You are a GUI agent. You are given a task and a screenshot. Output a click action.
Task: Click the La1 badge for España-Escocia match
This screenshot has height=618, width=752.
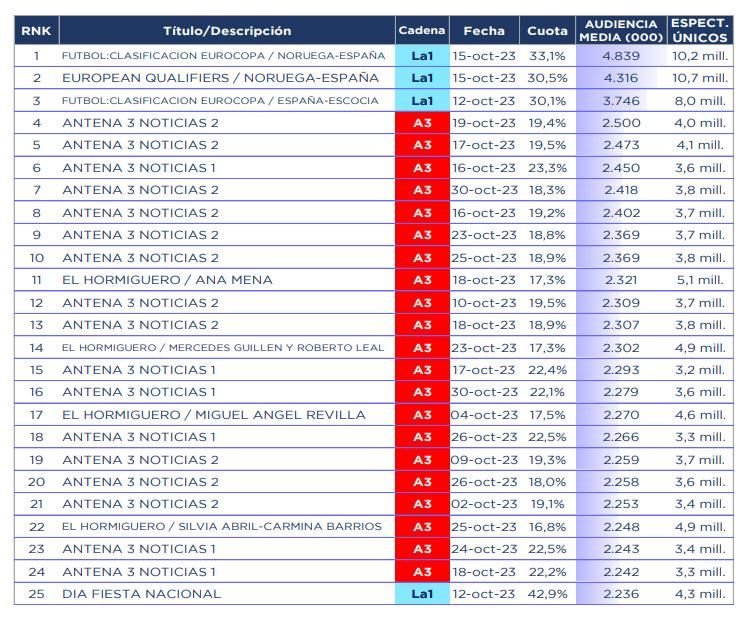(422, 101)
